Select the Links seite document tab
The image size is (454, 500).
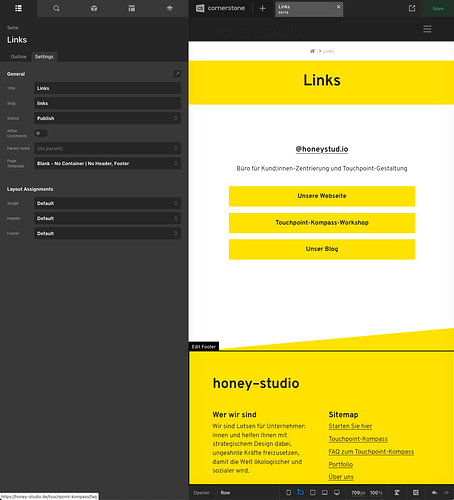[309, 9]
